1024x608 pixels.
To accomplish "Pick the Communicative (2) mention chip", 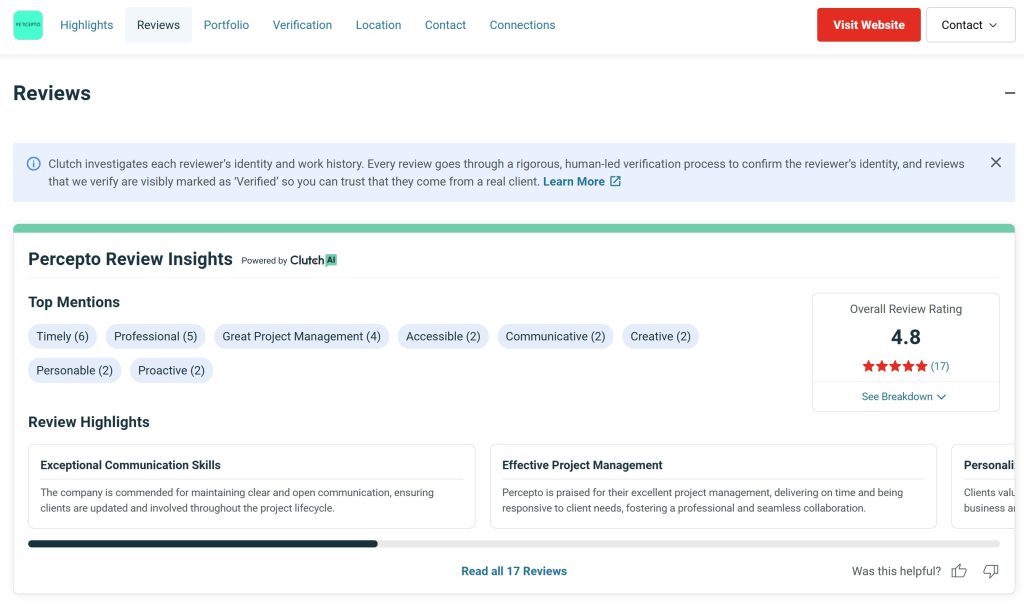I will (x=555, y=336).
